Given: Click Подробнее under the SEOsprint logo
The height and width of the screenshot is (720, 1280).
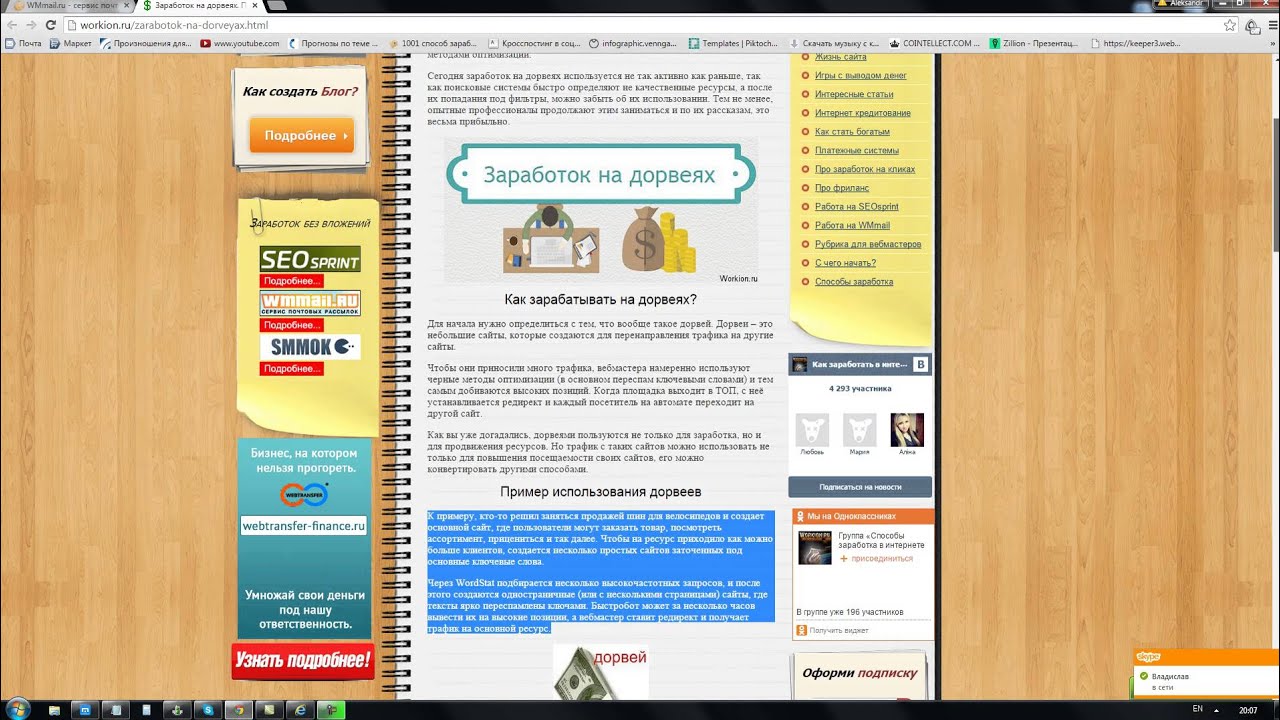Looking at the screenshot, I should click(291, 281).
